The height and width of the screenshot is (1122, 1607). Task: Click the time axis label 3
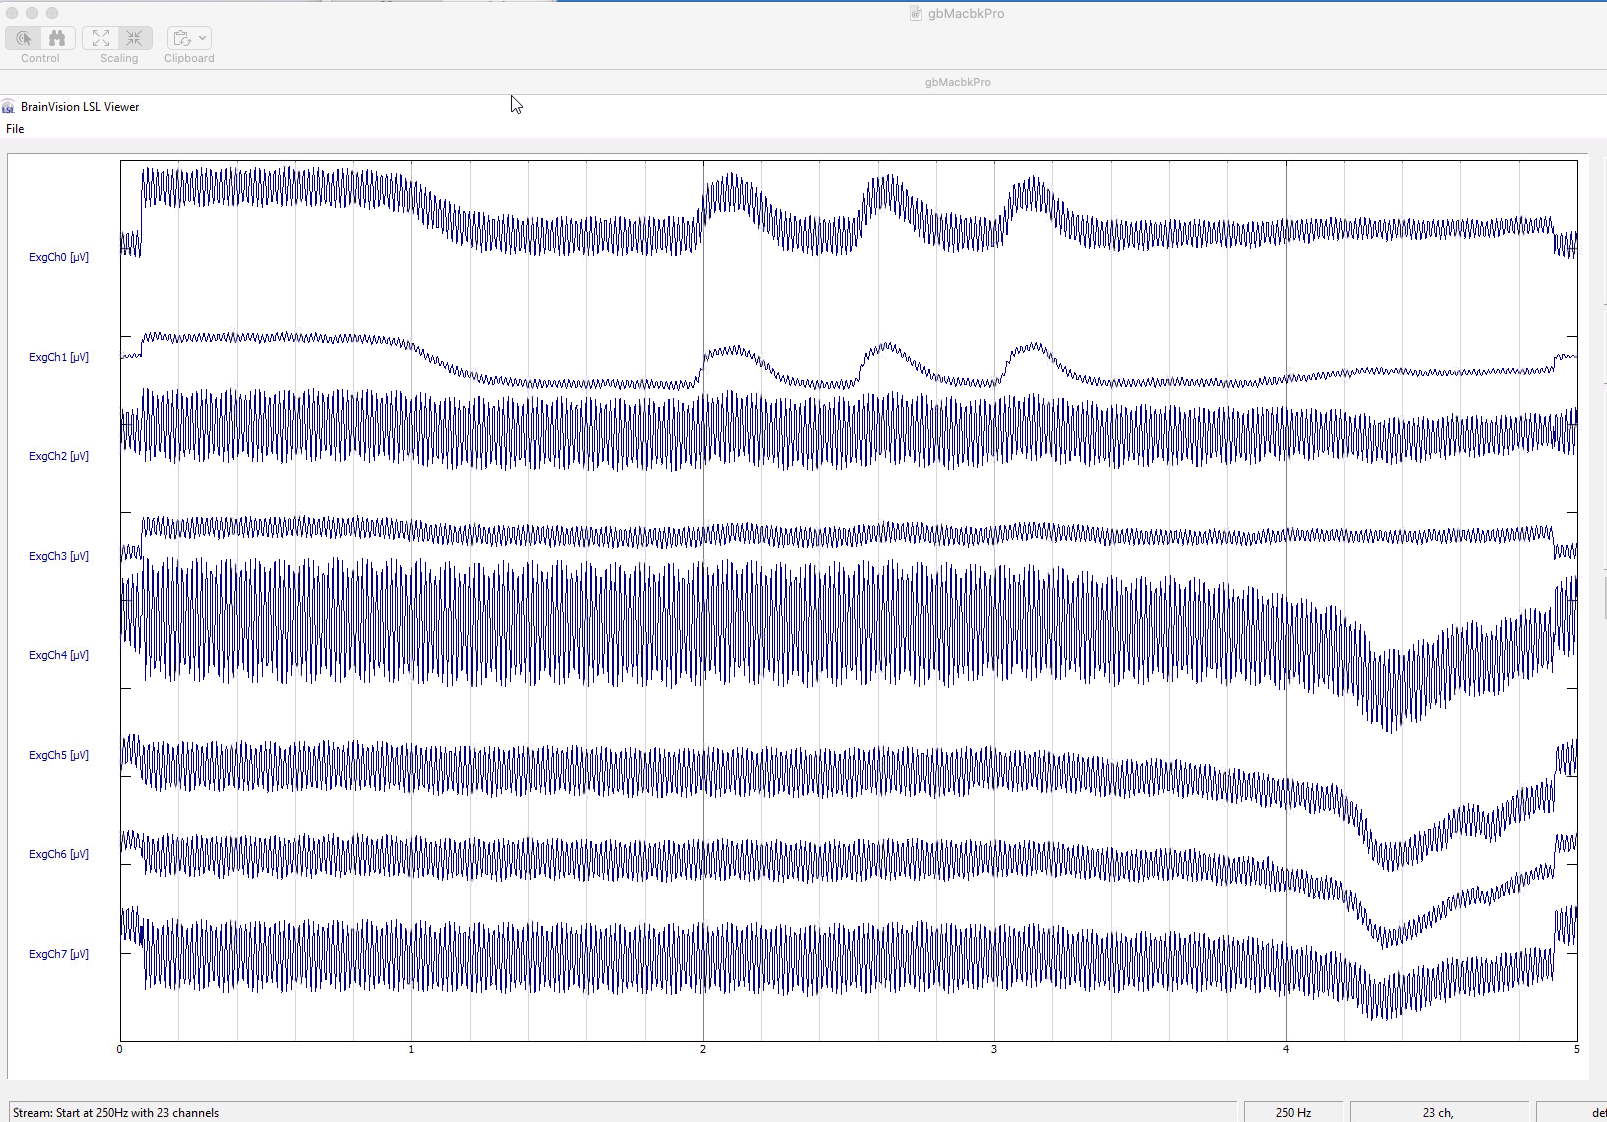[994, 1050]
